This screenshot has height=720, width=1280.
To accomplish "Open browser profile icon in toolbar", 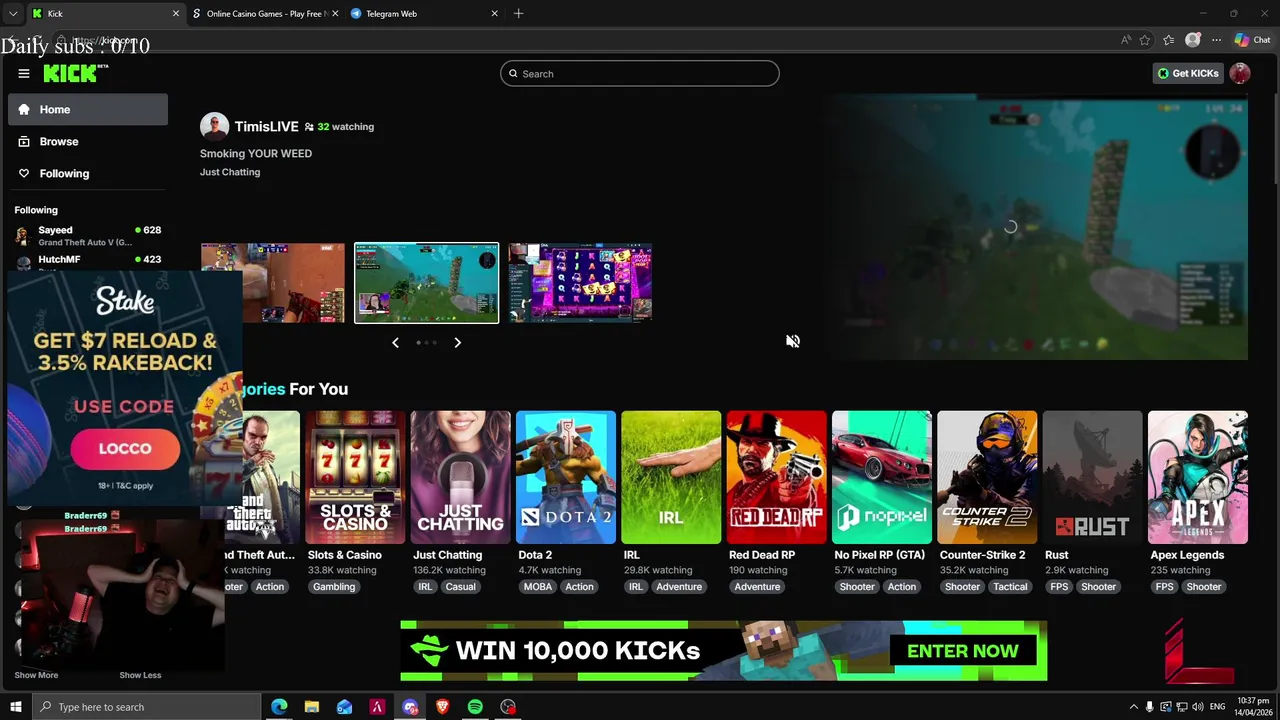I will click(x=1192, y=40).
